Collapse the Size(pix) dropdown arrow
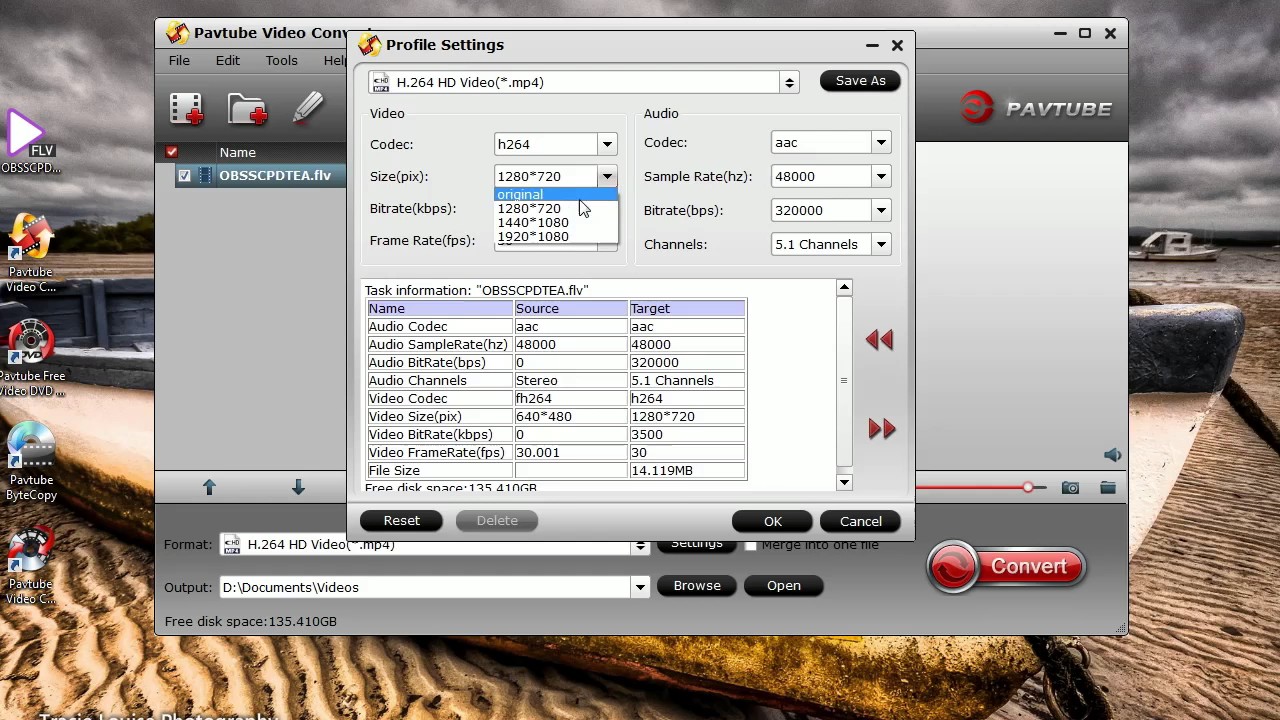 pyautogui.click(x=607, y=177)
